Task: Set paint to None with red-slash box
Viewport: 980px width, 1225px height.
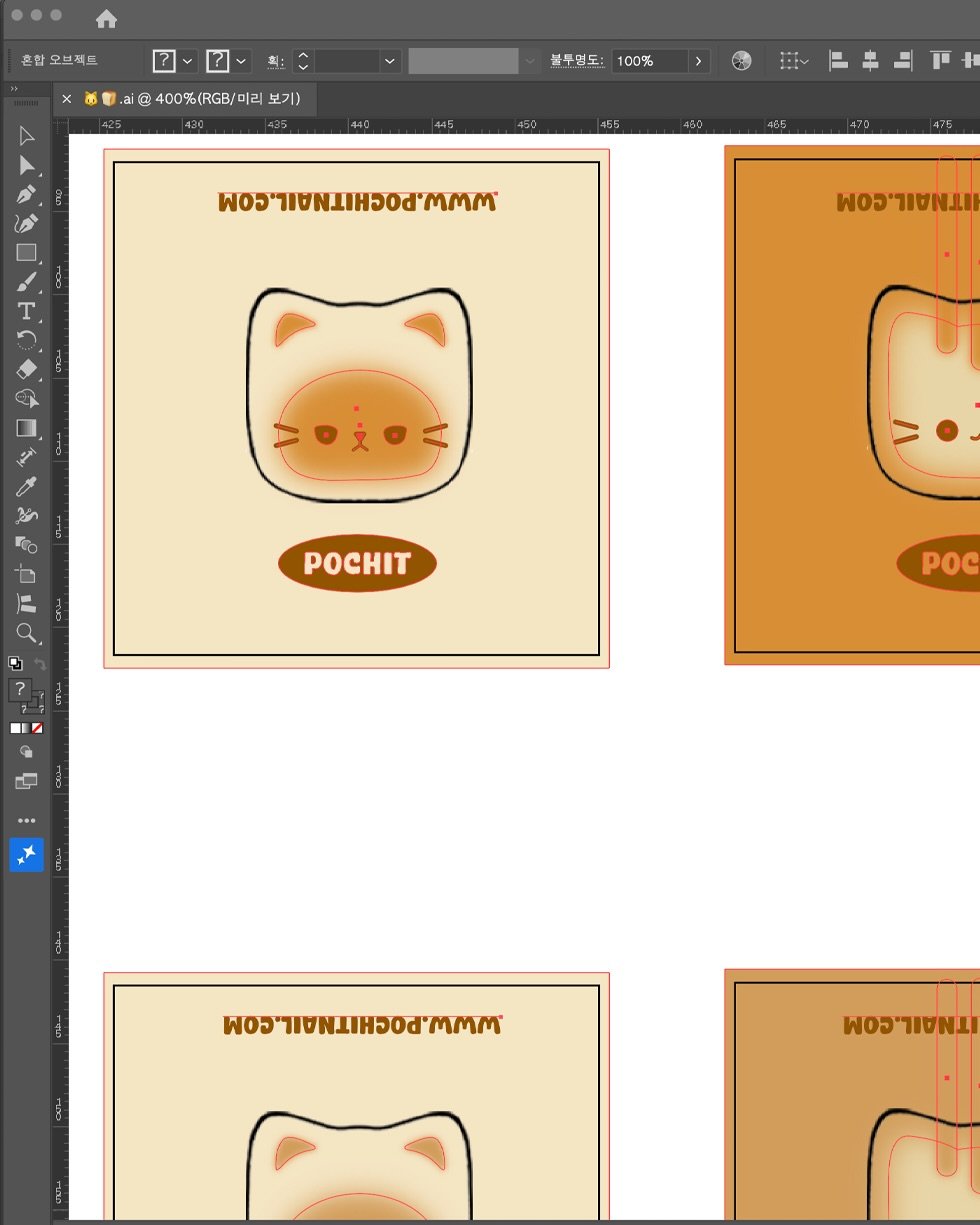Action: coord(38,728)
